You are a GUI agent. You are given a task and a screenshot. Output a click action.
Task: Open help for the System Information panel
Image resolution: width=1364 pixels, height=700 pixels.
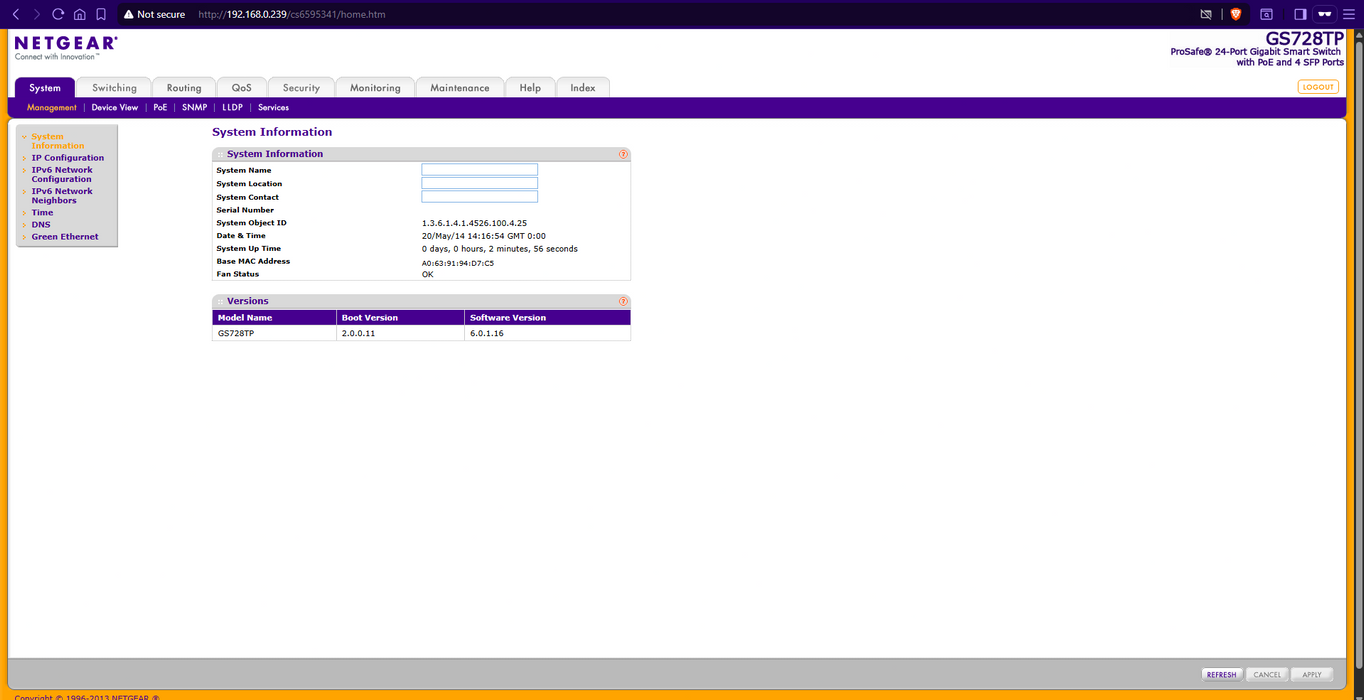[x=623, y=154]
